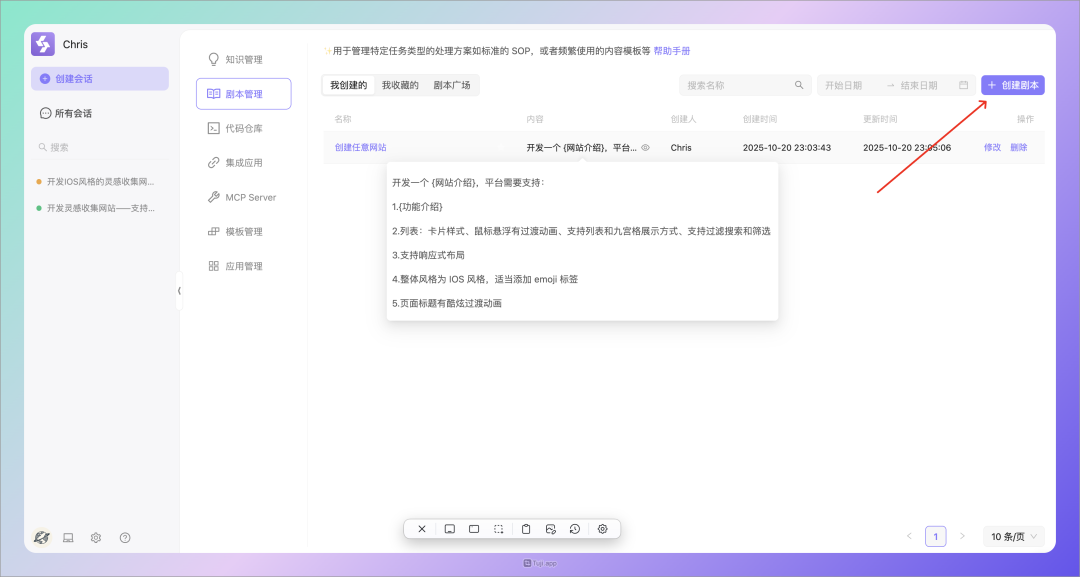Click the eye preview icon in script row
This screenshot has width=1080, height=577.
[645, 147]
